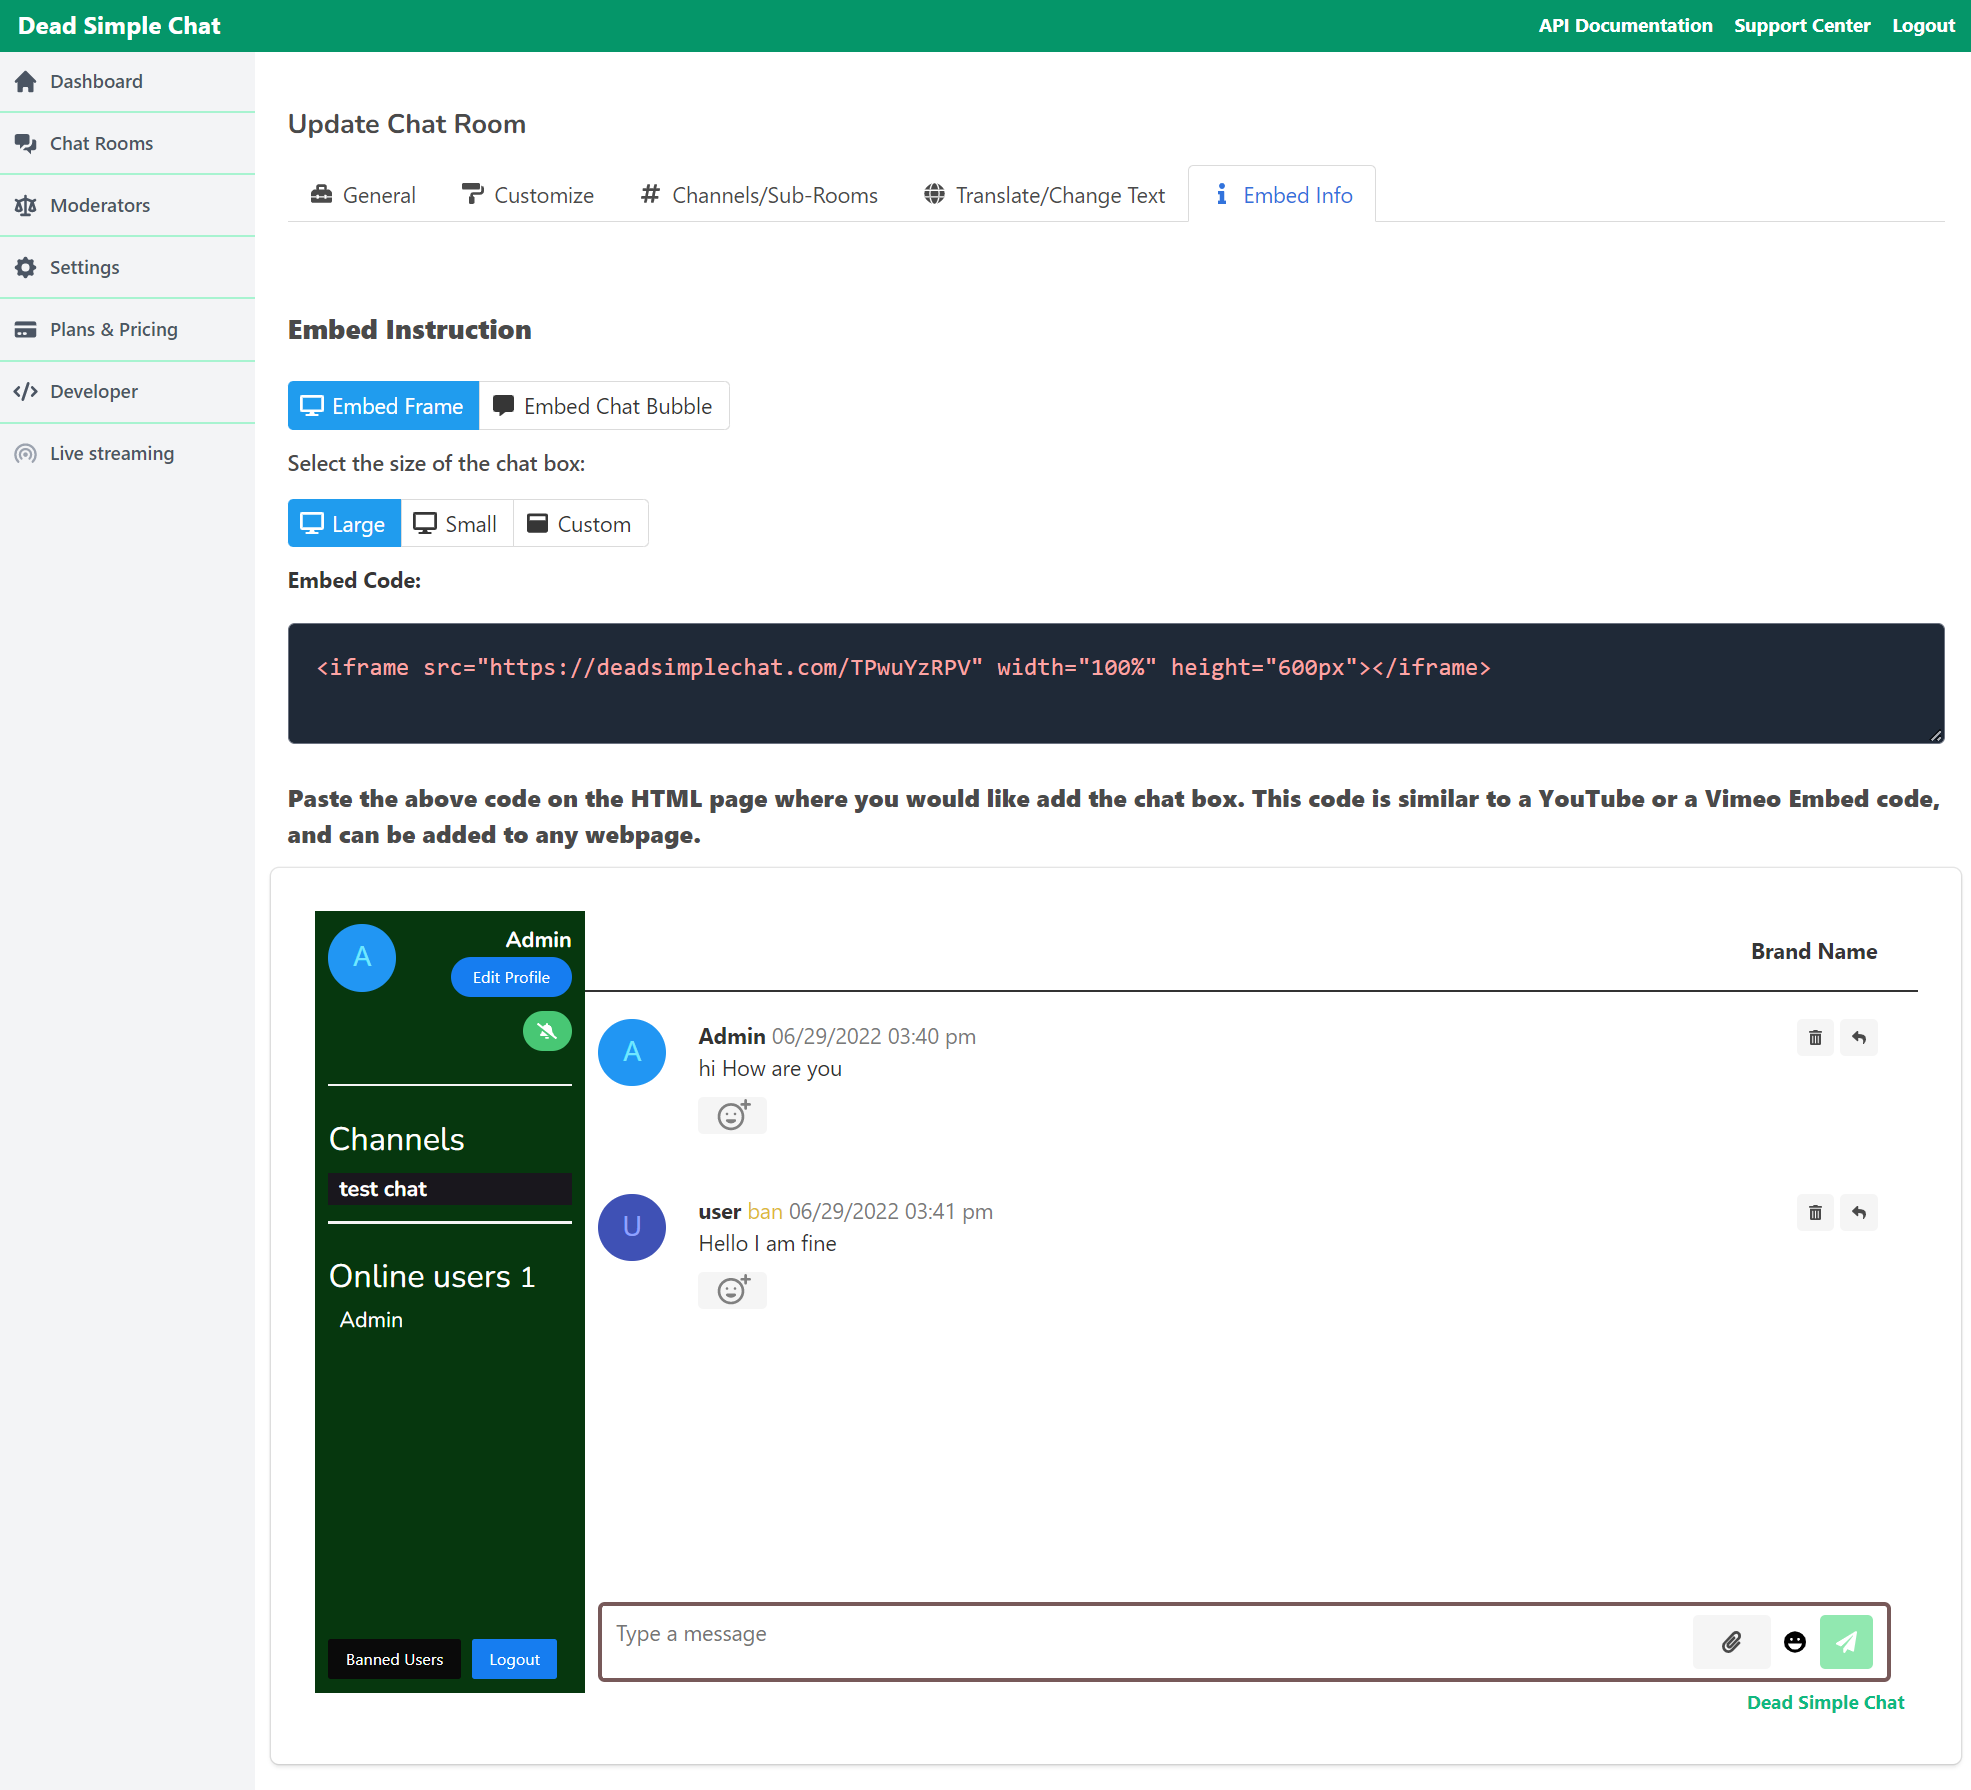Open the Customize tab
1971x1790 pixels.
[x=528, y=194]
